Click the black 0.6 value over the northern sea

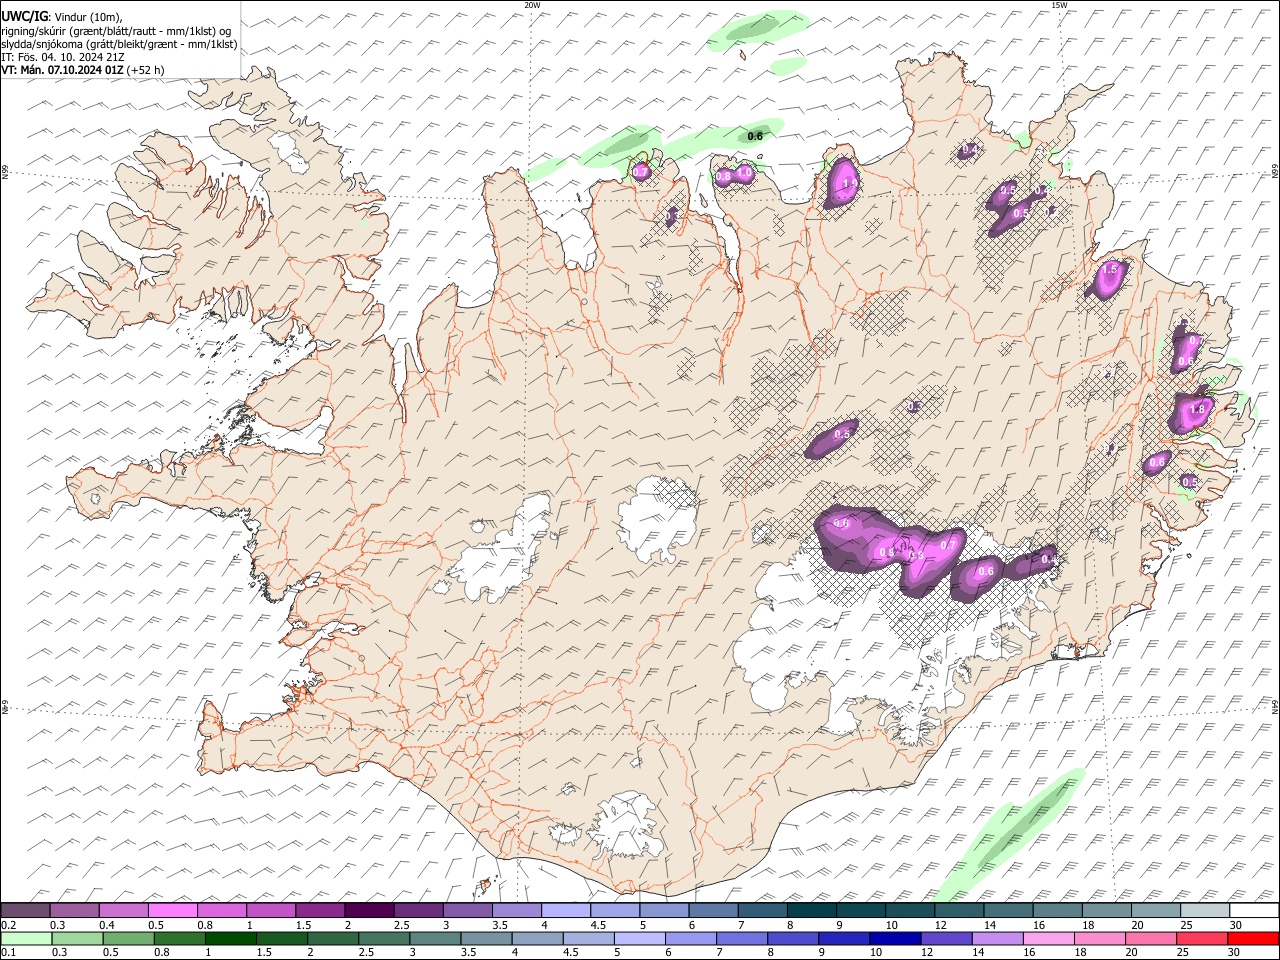755,136
